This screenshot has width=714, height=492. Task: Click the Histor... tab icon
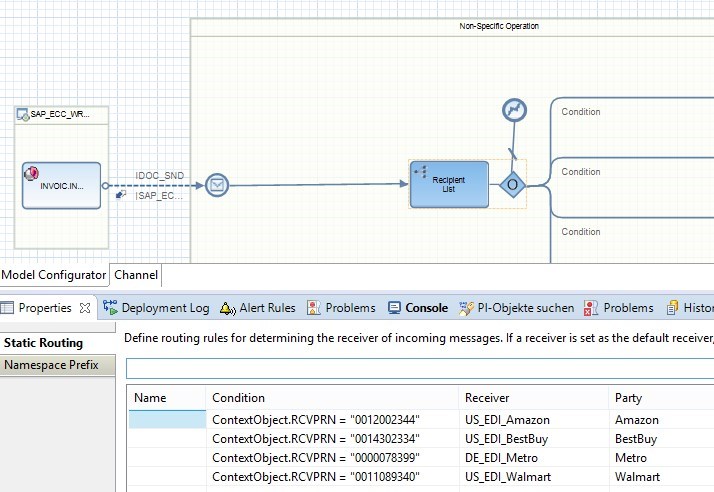672,308
